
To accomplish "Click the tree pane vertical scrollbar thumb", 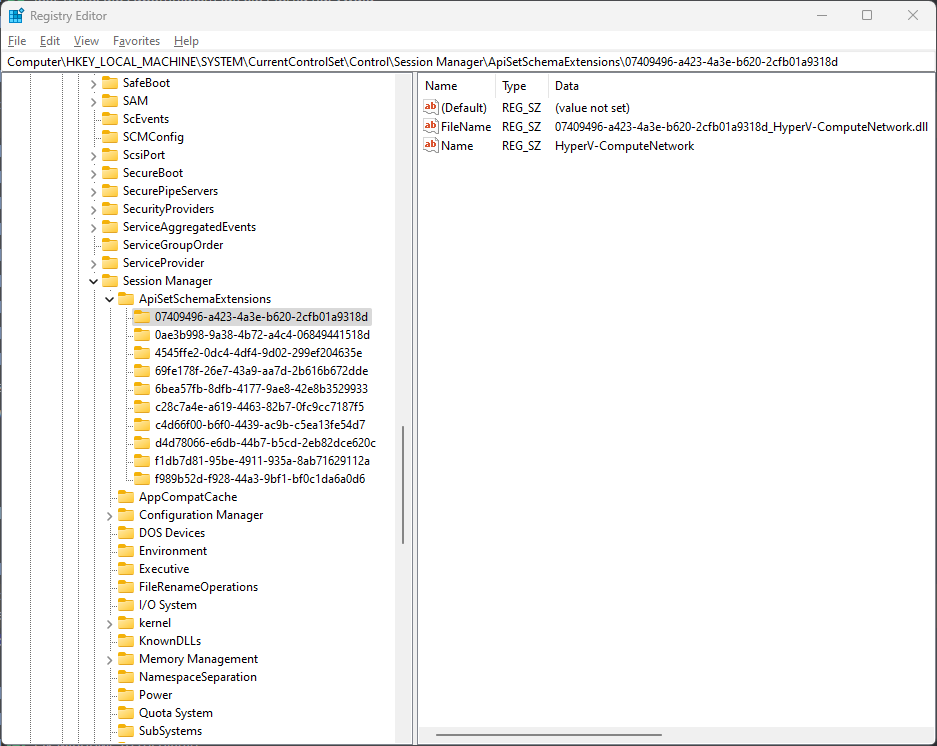I will (x=403, y=485).
